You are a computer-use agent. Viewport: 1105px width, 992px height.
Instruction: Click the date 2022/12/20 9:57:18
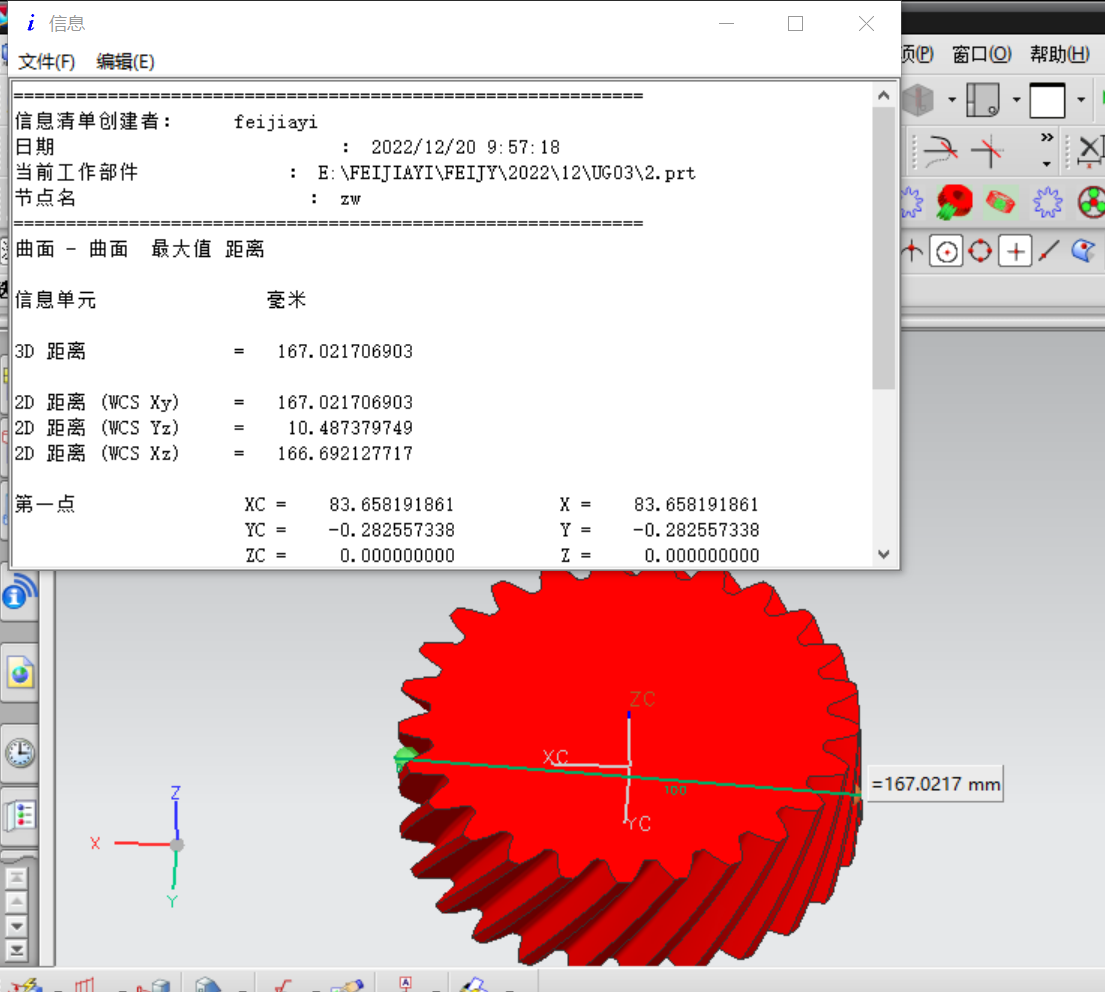(465, 147)
